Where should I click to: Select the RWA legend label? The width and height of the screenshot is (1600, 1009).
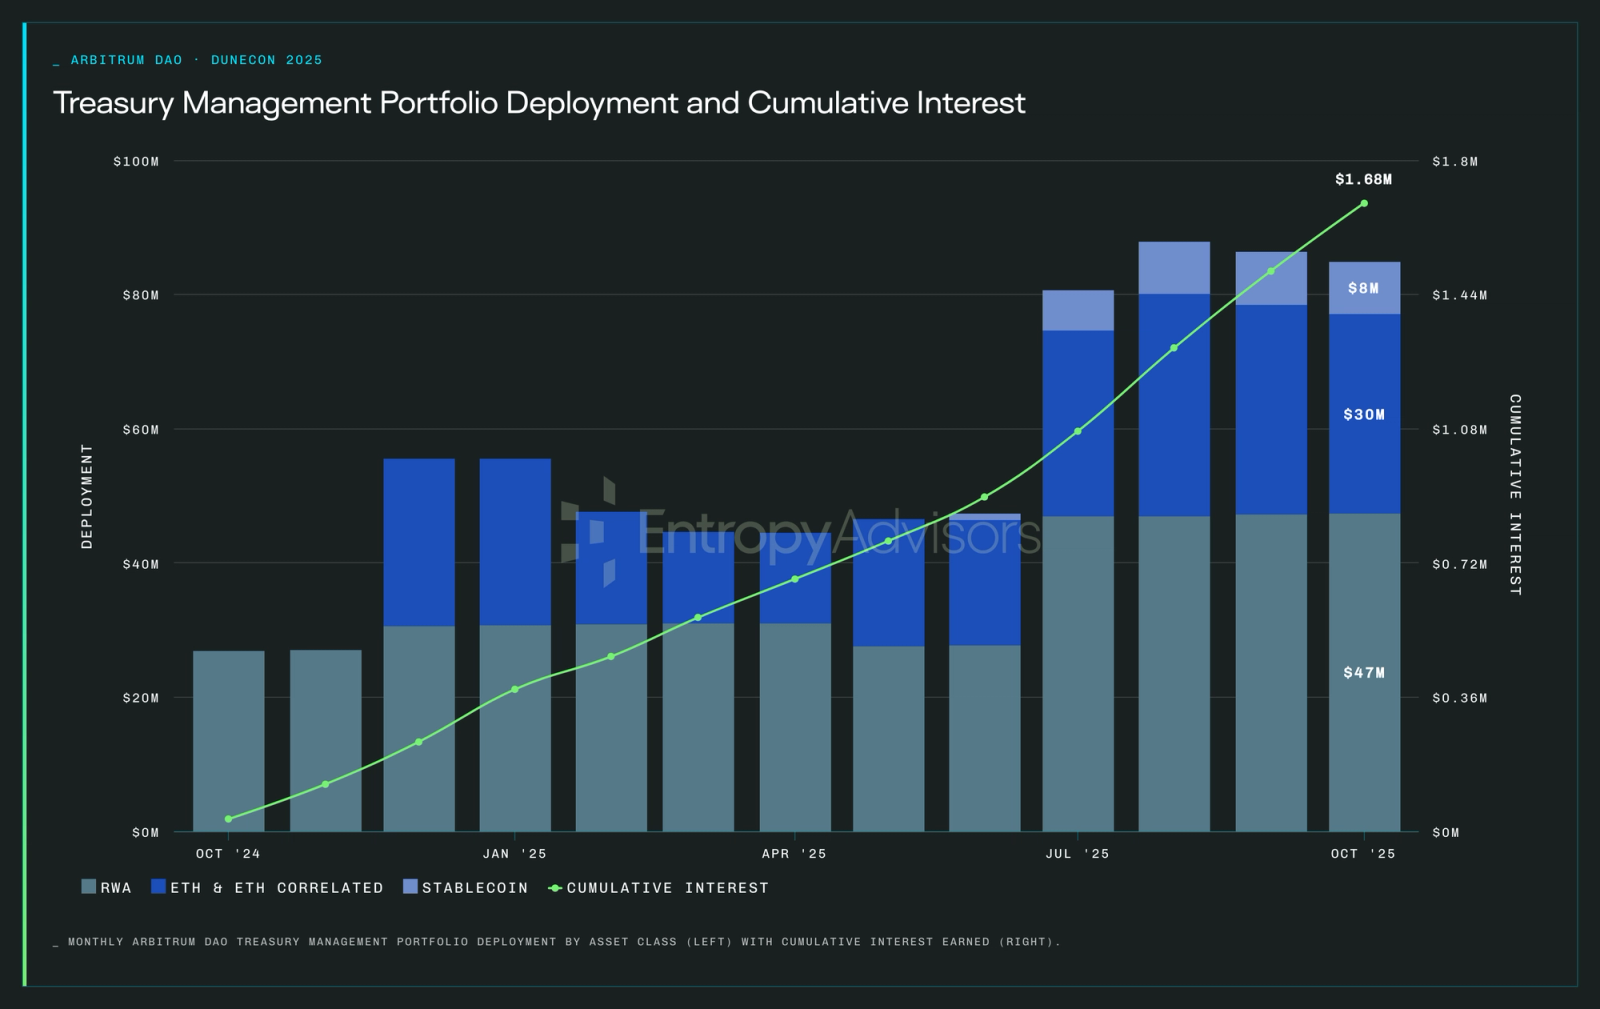tap(116, 888)
